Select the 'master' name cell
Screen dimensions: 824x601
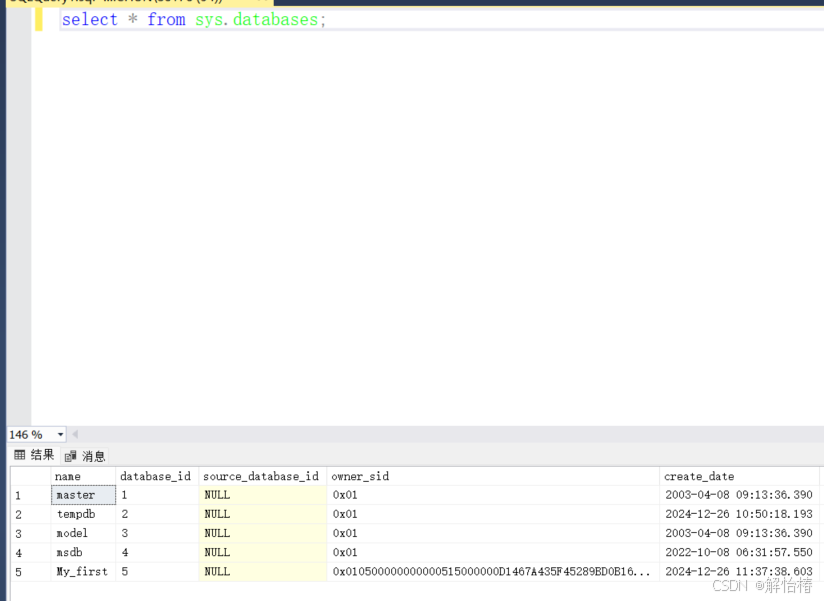pos(84,495)
